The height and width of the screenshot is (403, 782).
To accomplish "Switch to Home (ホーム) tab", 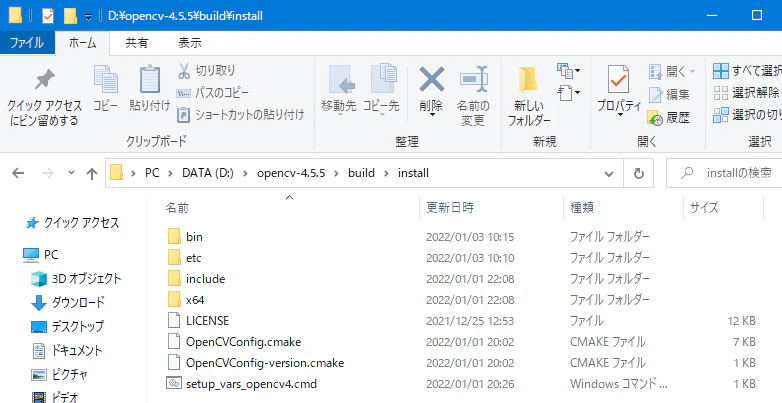I will pyautogui.click(x=82, y=43).
